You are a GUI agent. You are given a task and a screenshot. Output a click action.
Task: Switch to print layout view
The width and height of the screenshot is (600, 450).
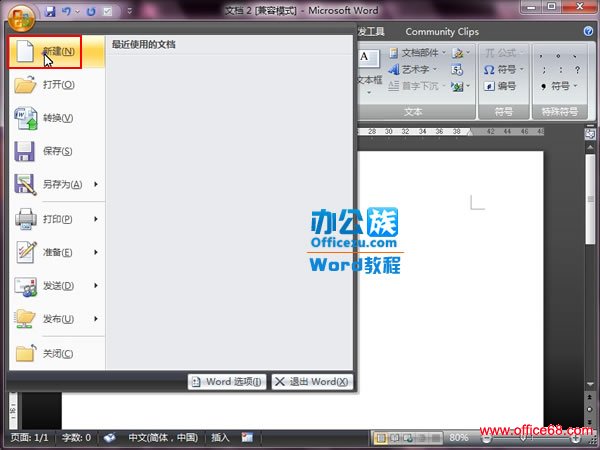(380, 437)
